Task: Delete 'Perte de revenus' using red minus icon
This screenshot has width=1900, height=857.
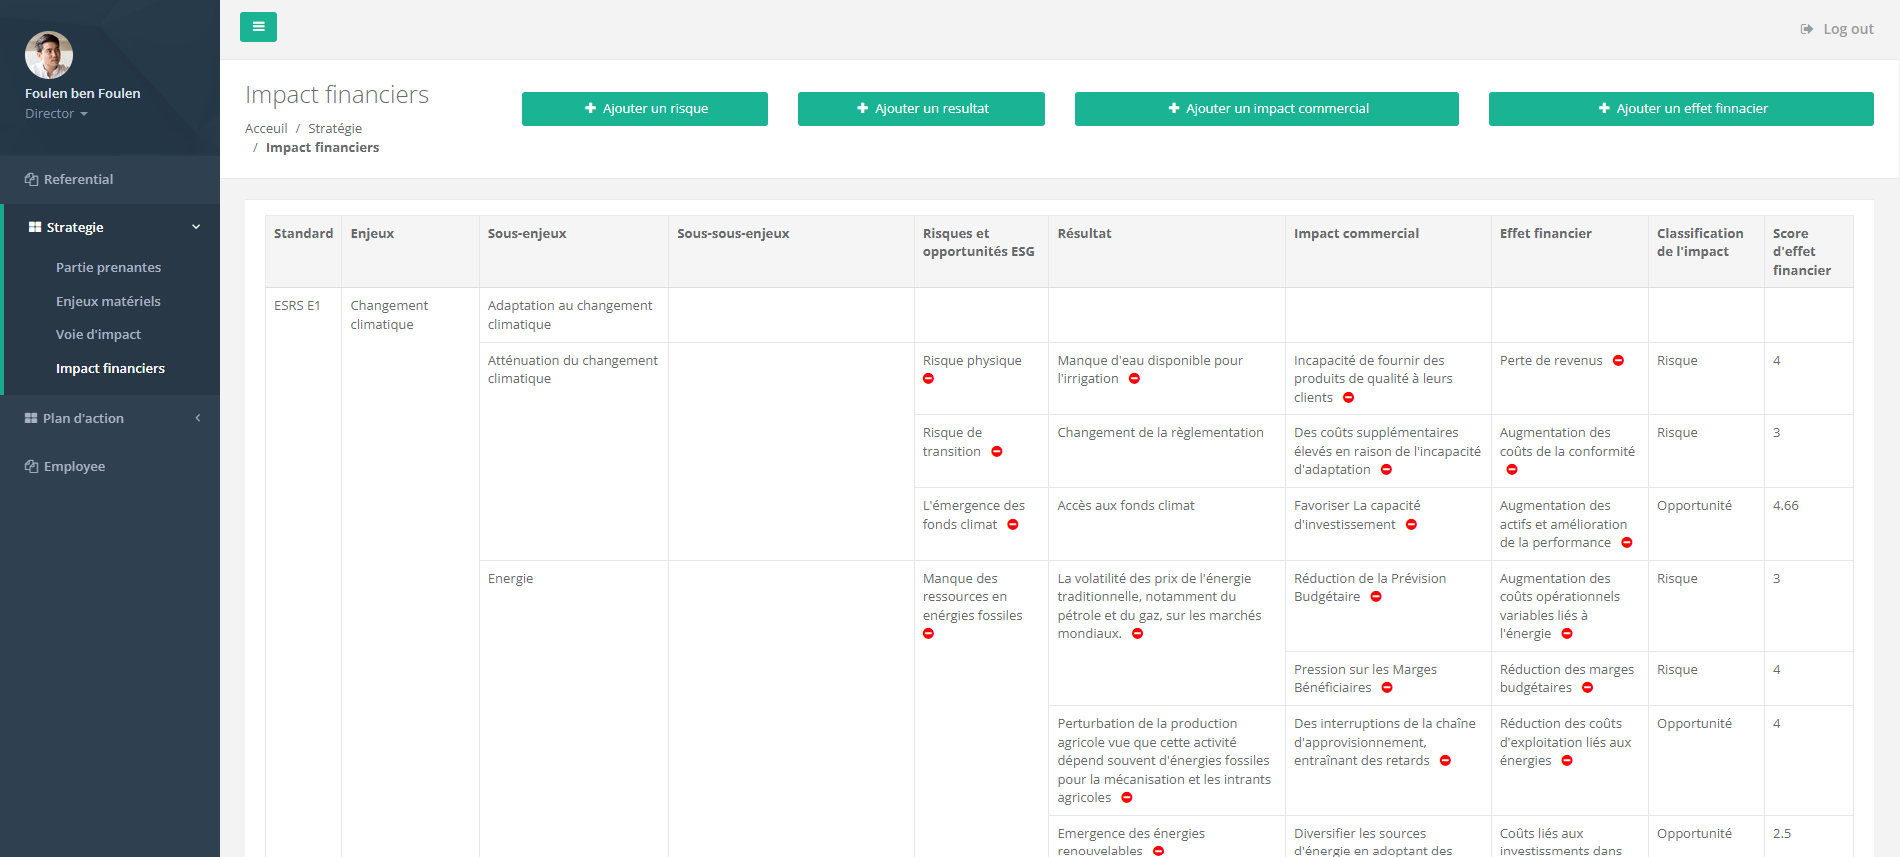Action: (1618, 361)
